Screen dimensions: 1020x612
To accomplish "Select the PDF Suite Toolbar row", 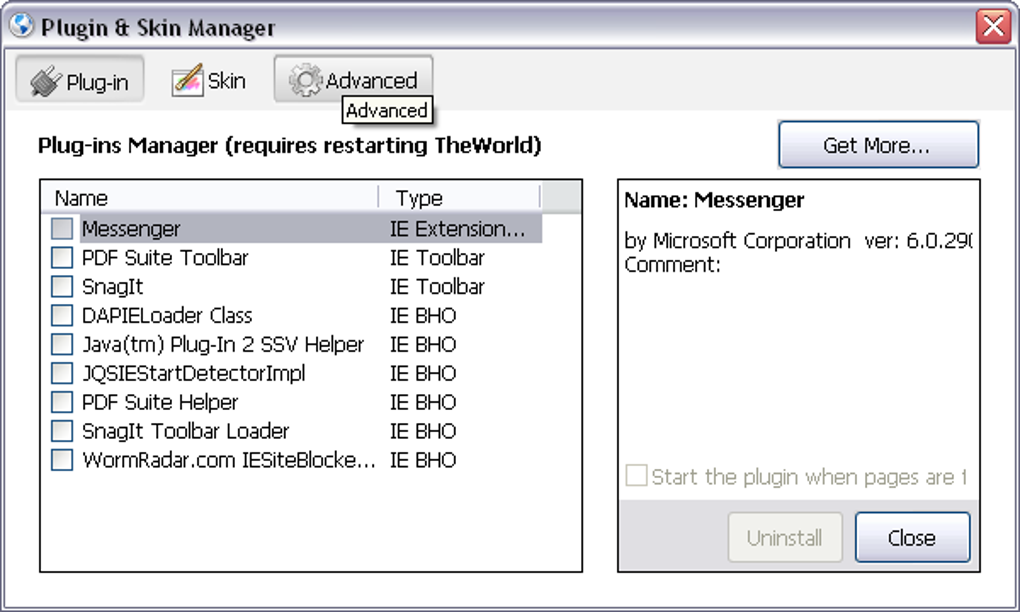I will pos(165,258).
